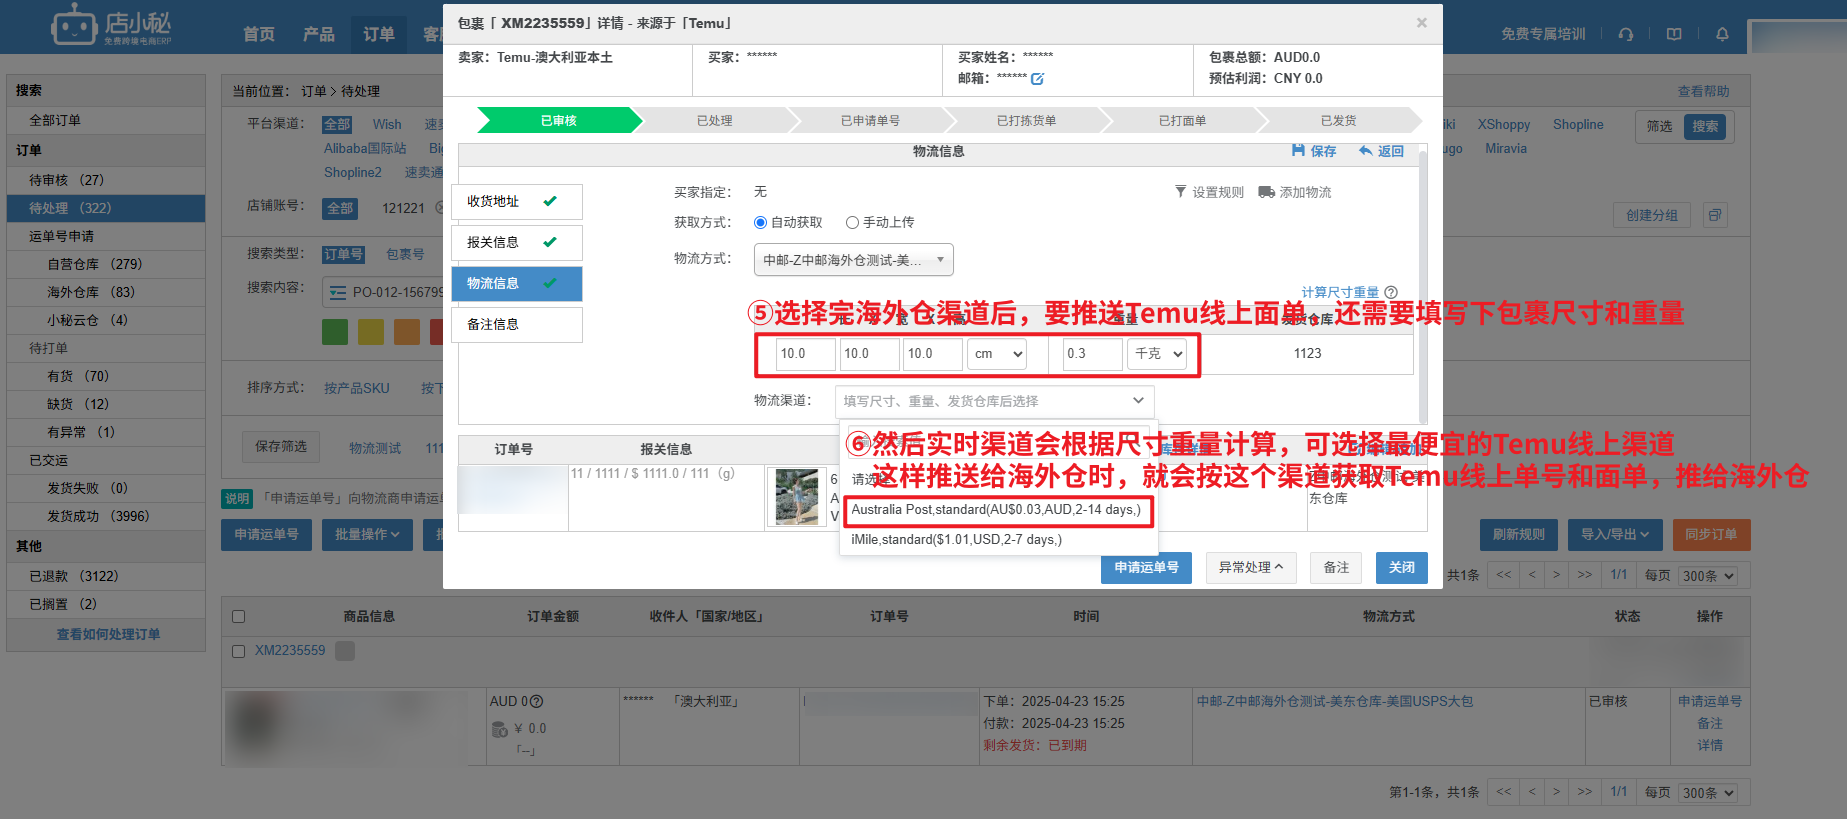
Task: Open the 备注信息 section tab
Action: click(x=517, y=324)
